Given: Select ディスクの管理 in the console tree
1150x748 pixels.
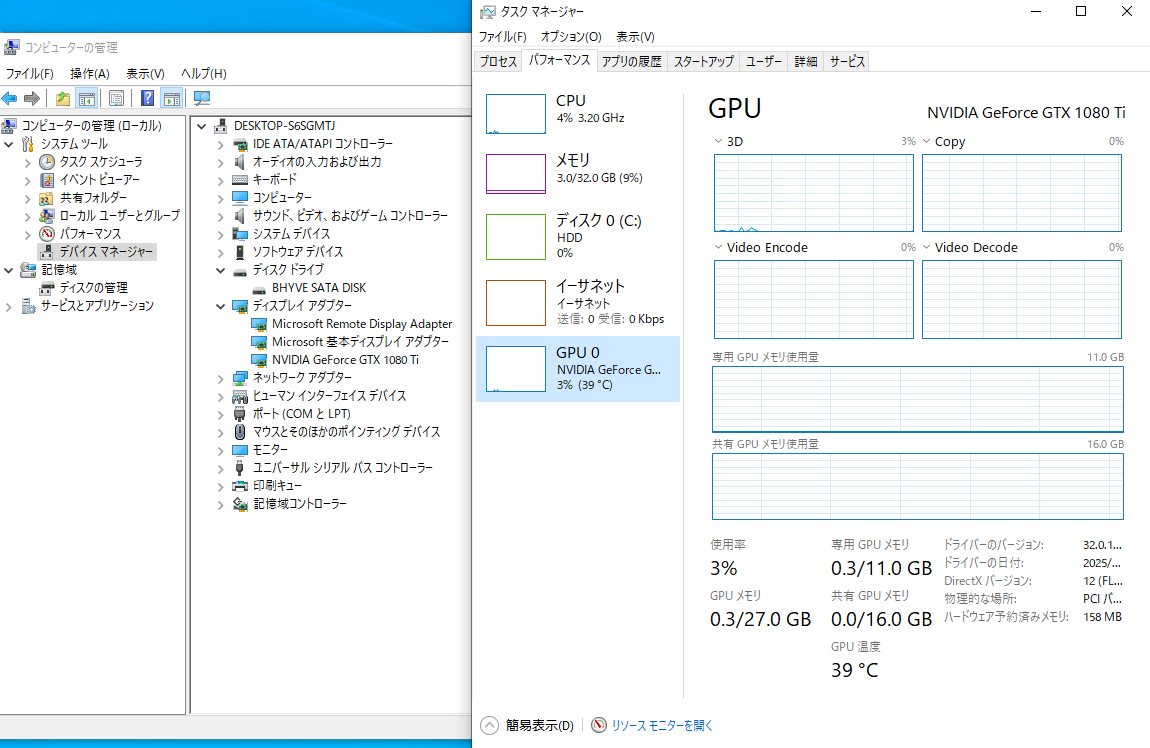Looking at the screenshot, I should (93, 288).
